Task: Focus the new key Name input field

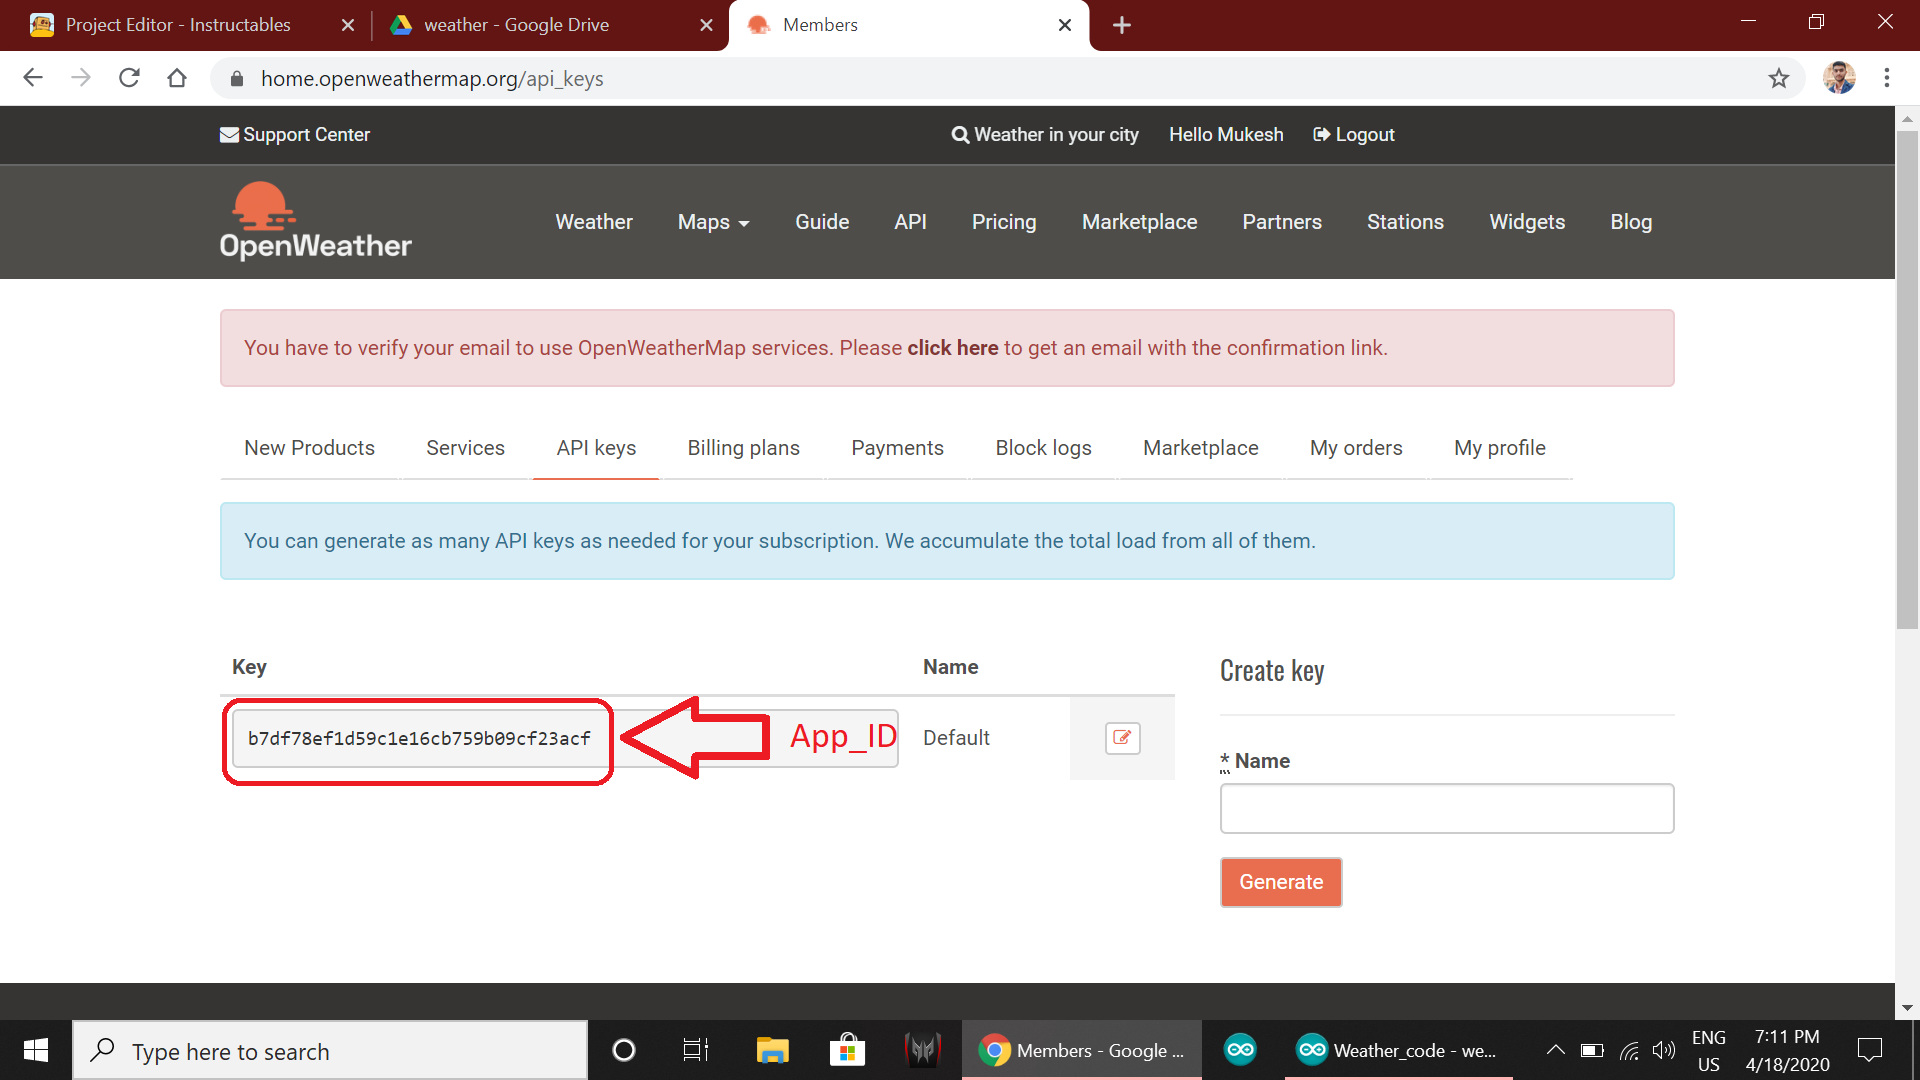Action: 1446,808
